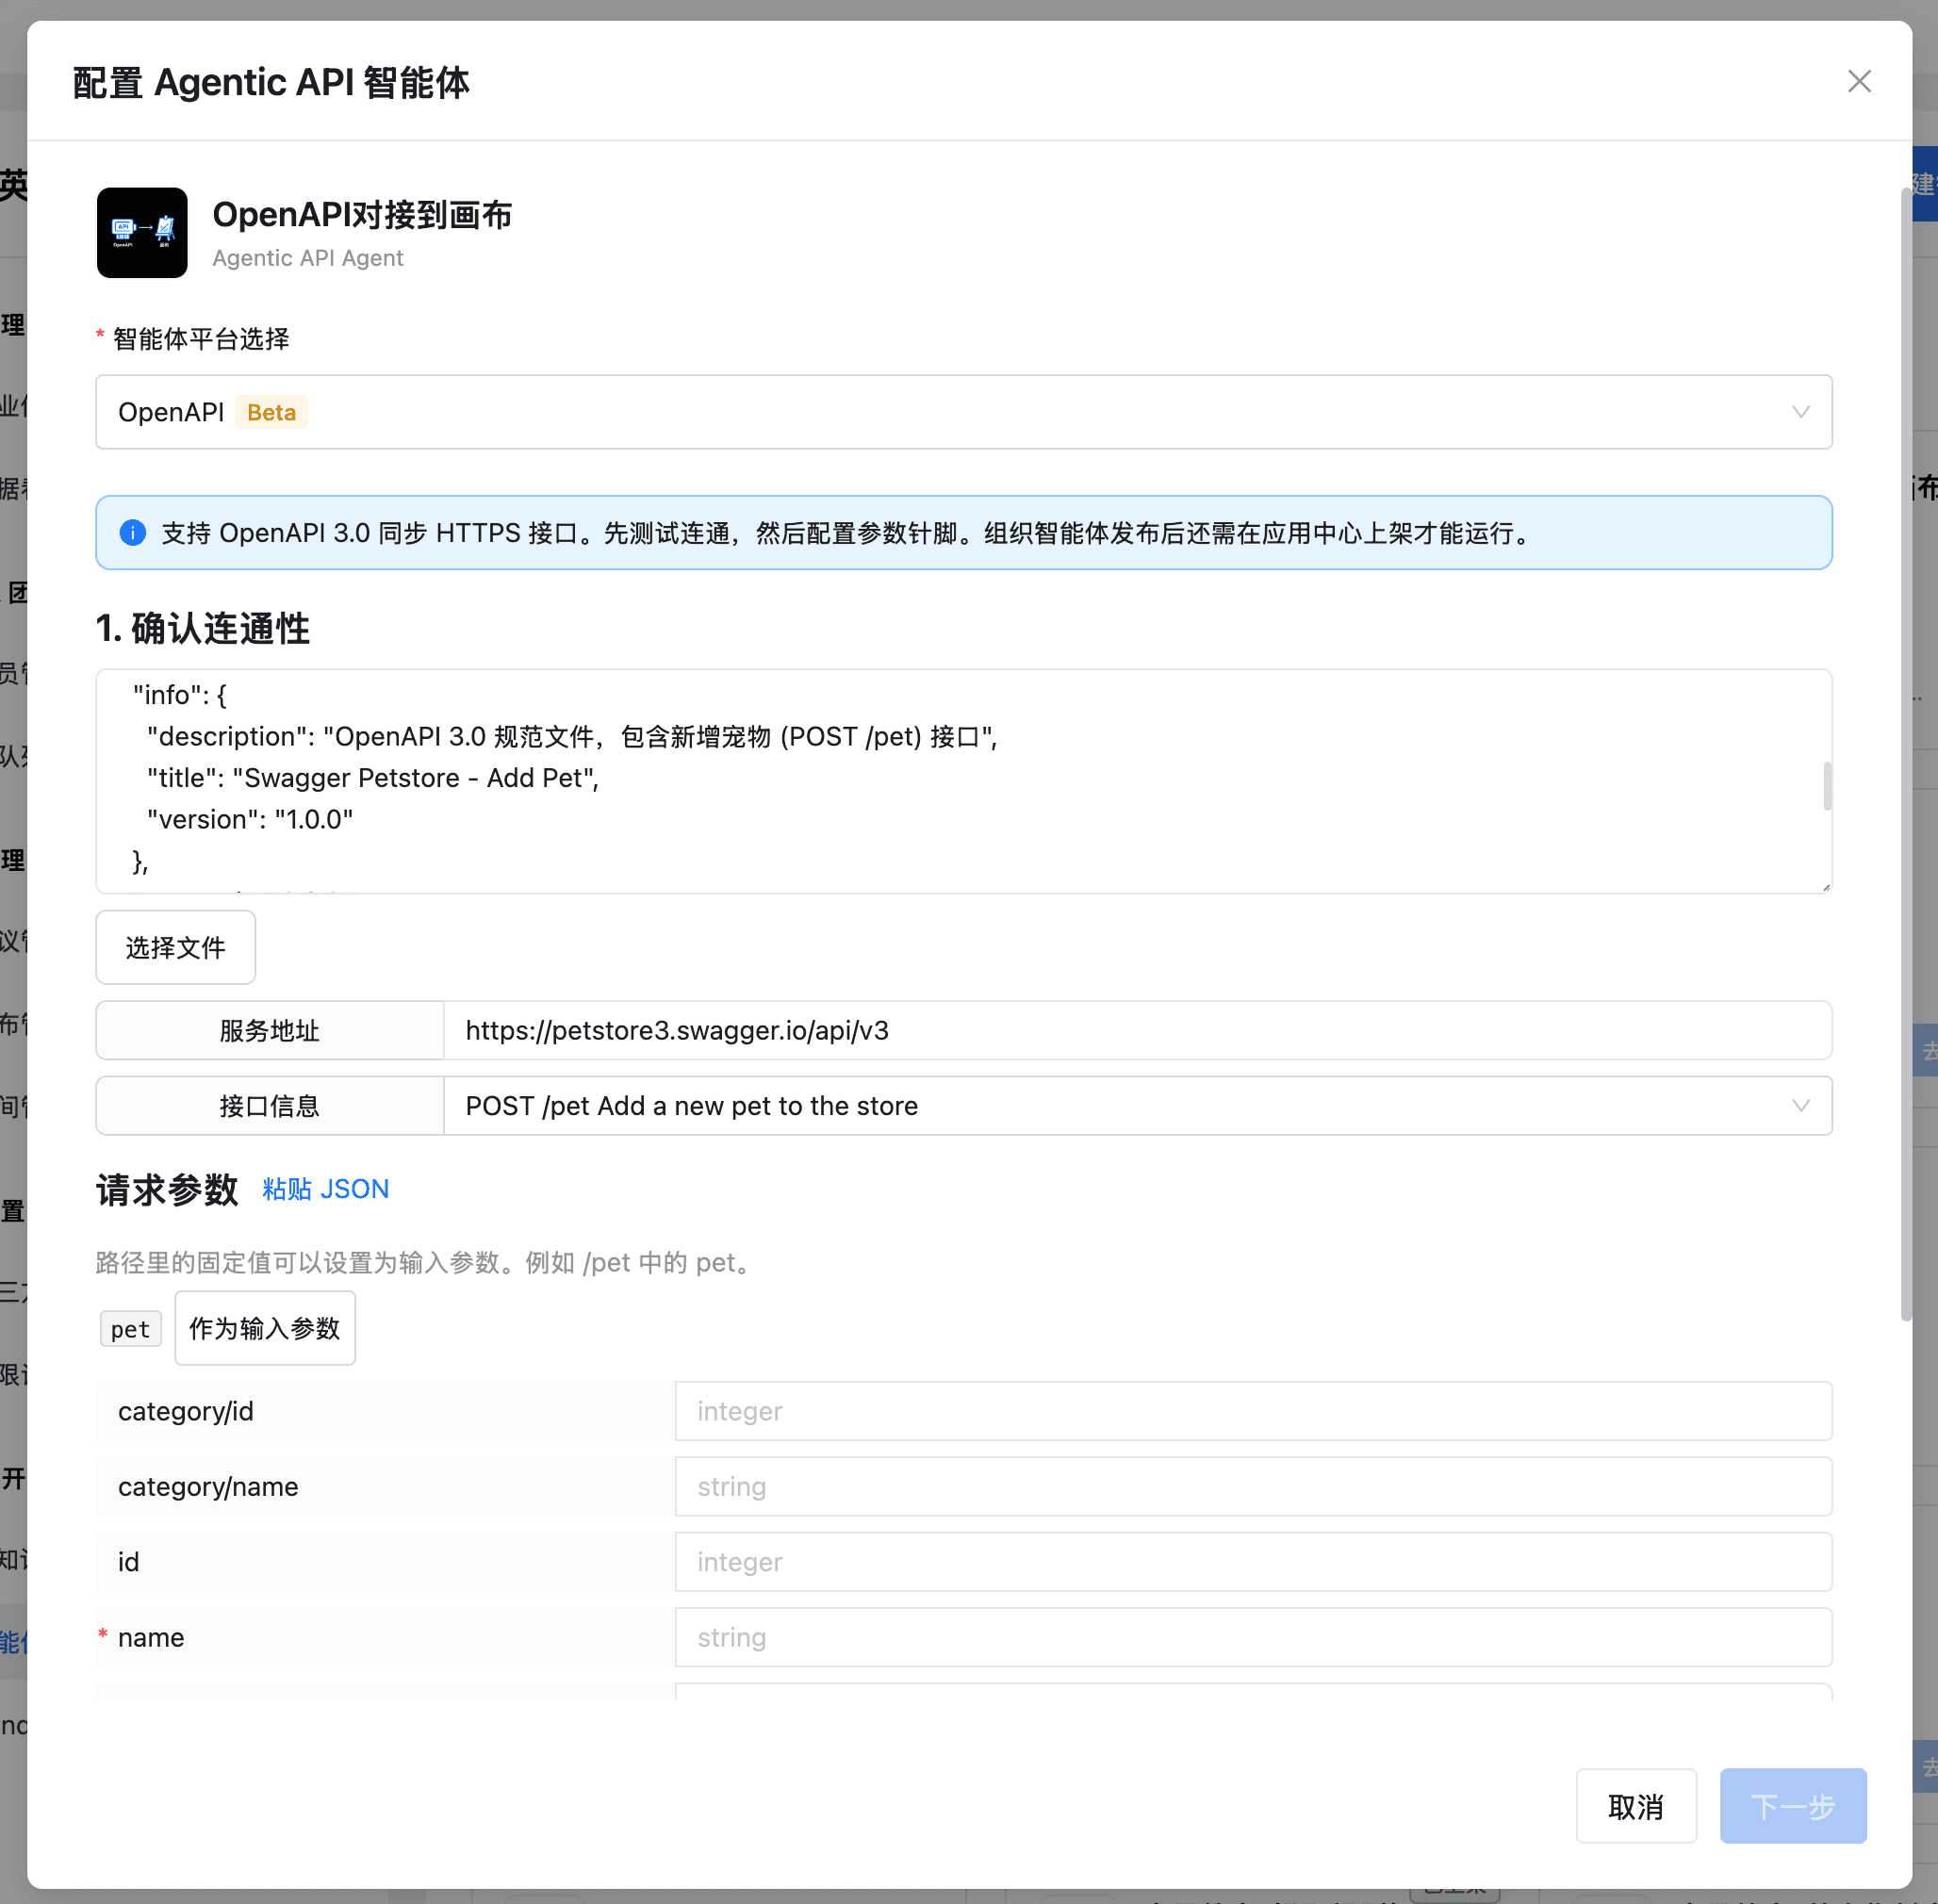Screen dimensions: 1938x1904
Task: Click the OpenAPI对接到画布 title text
Action: [x=362, y=214]
